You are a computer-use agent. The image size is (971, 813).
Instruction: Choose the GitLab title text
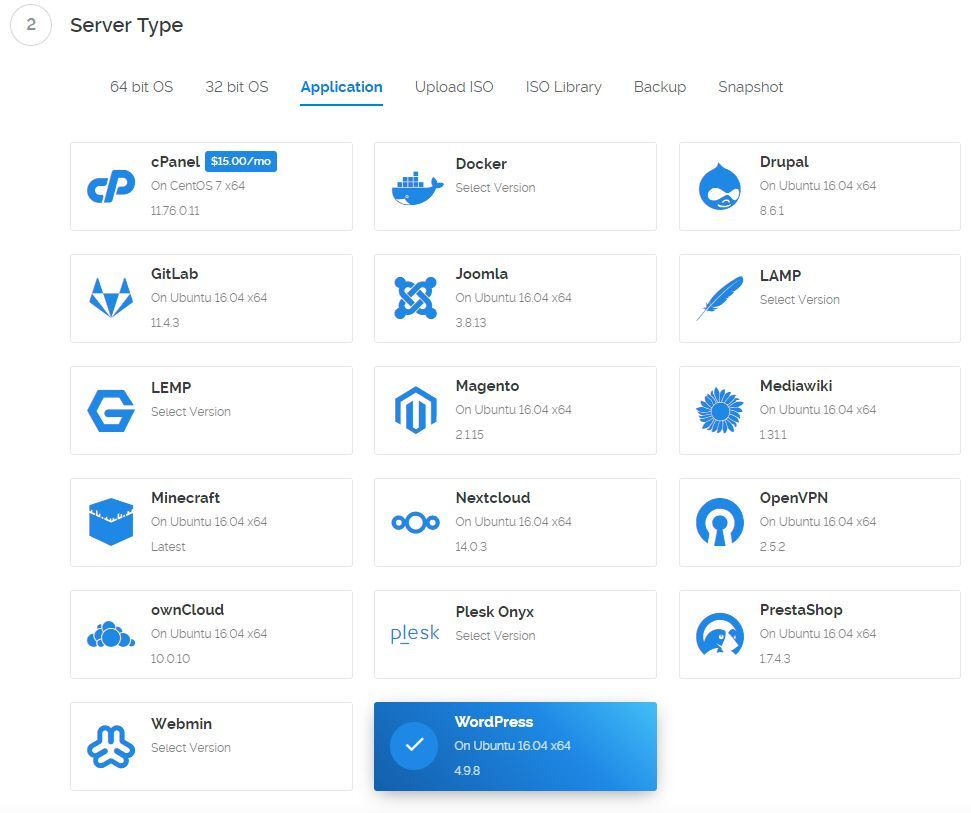click(175, 274)
